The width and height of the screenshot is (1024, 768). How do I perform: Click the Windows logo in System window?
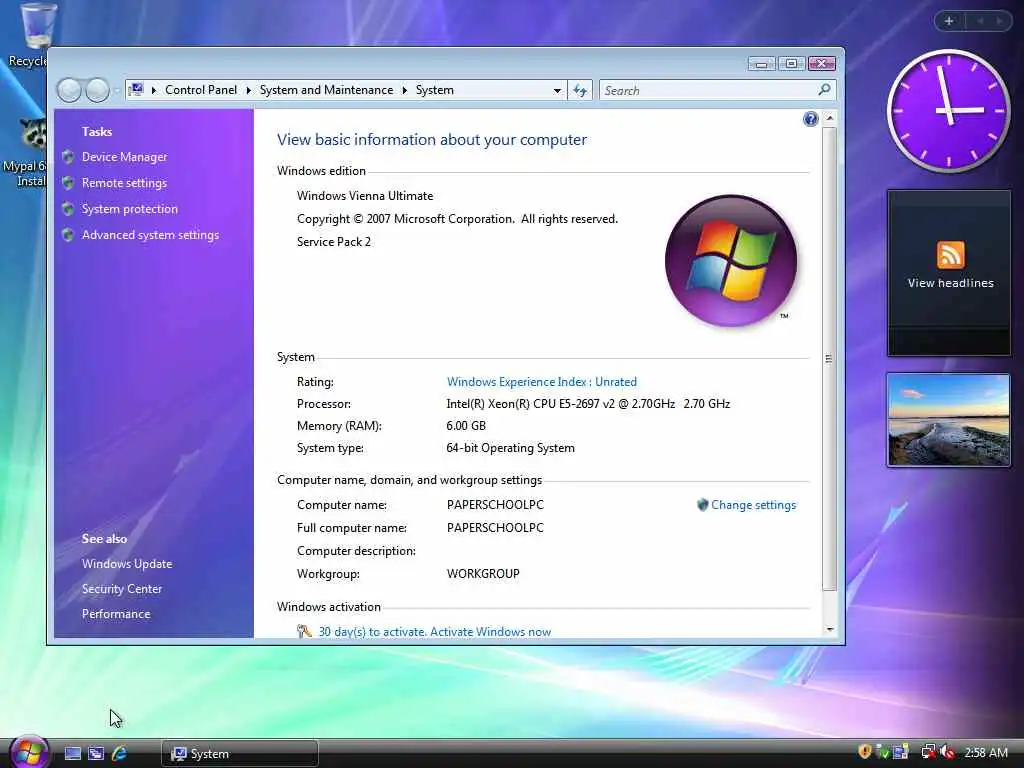pyautogui.click(x=731, y=261)
